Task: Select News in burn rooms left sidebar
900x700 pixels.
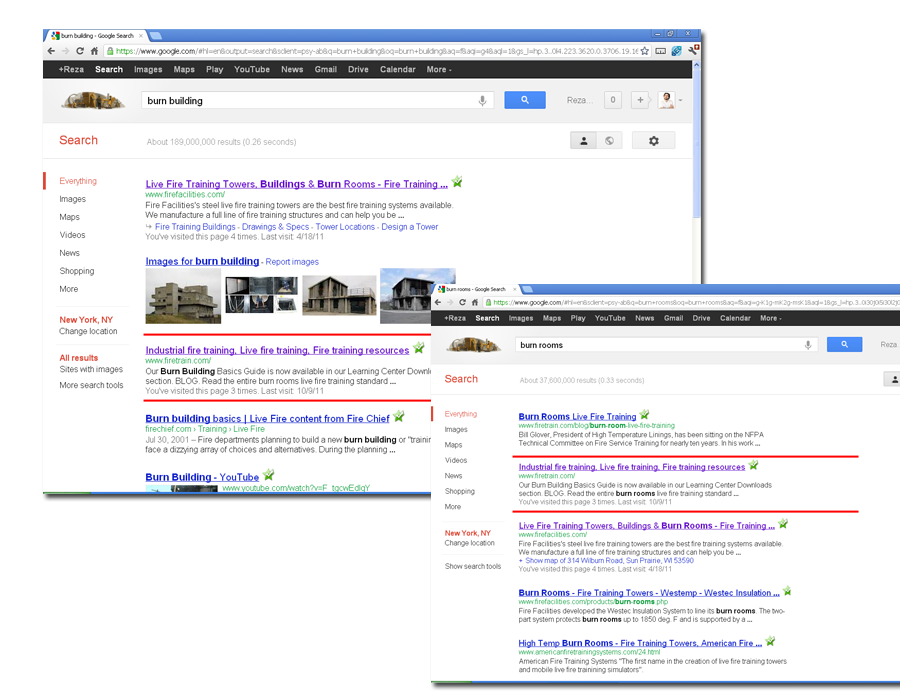Action: [x=453, y=476]
